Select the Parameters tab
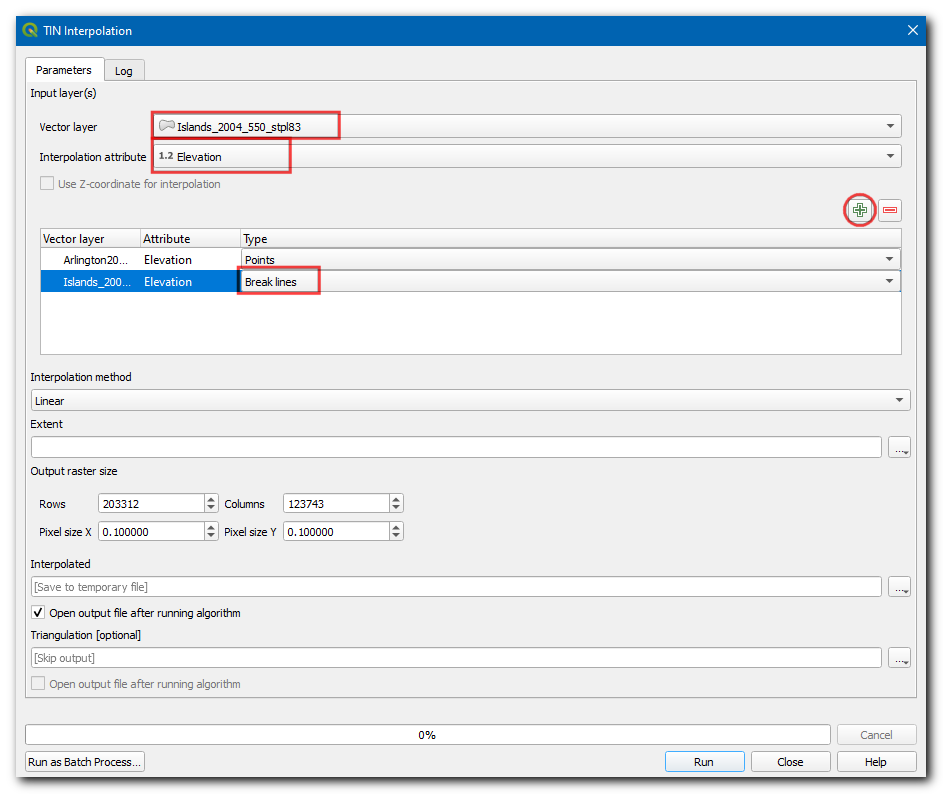This screenshot has width=943, height=794. pyautogui.click(x=64, y=70)
